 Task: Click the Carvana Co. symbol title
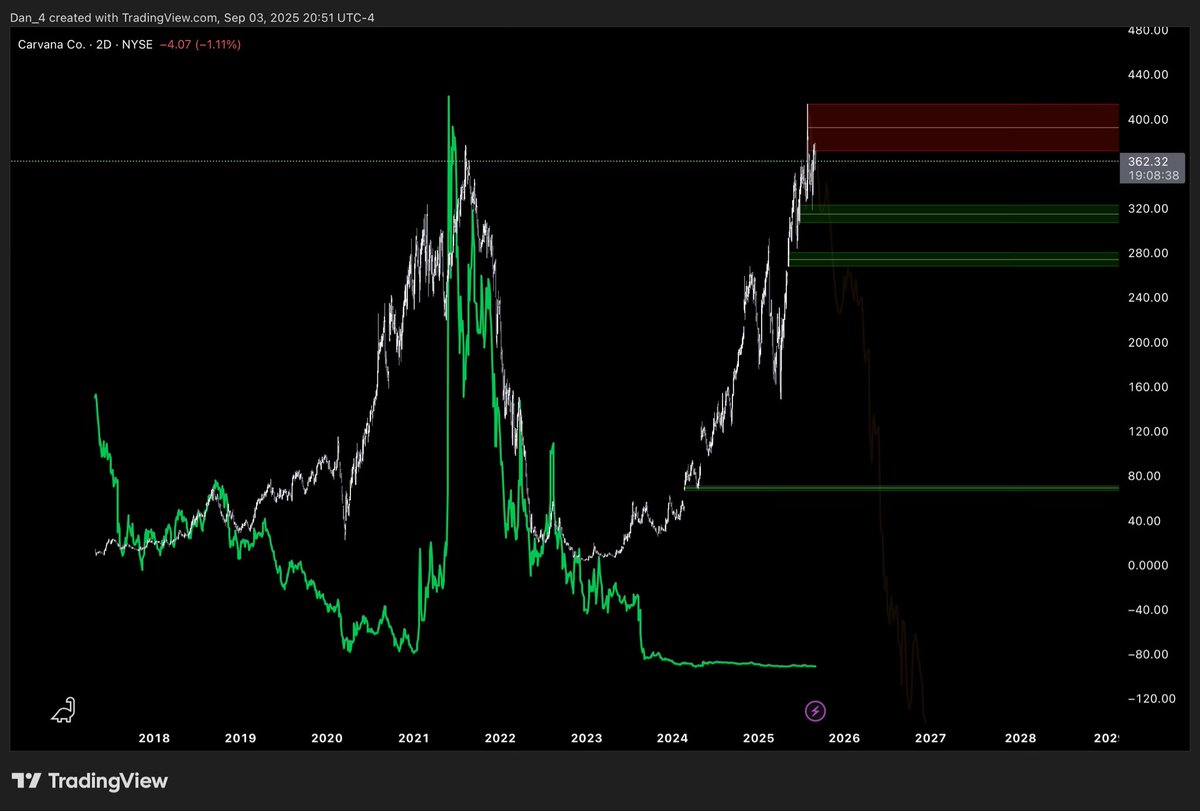coord(52,44)
